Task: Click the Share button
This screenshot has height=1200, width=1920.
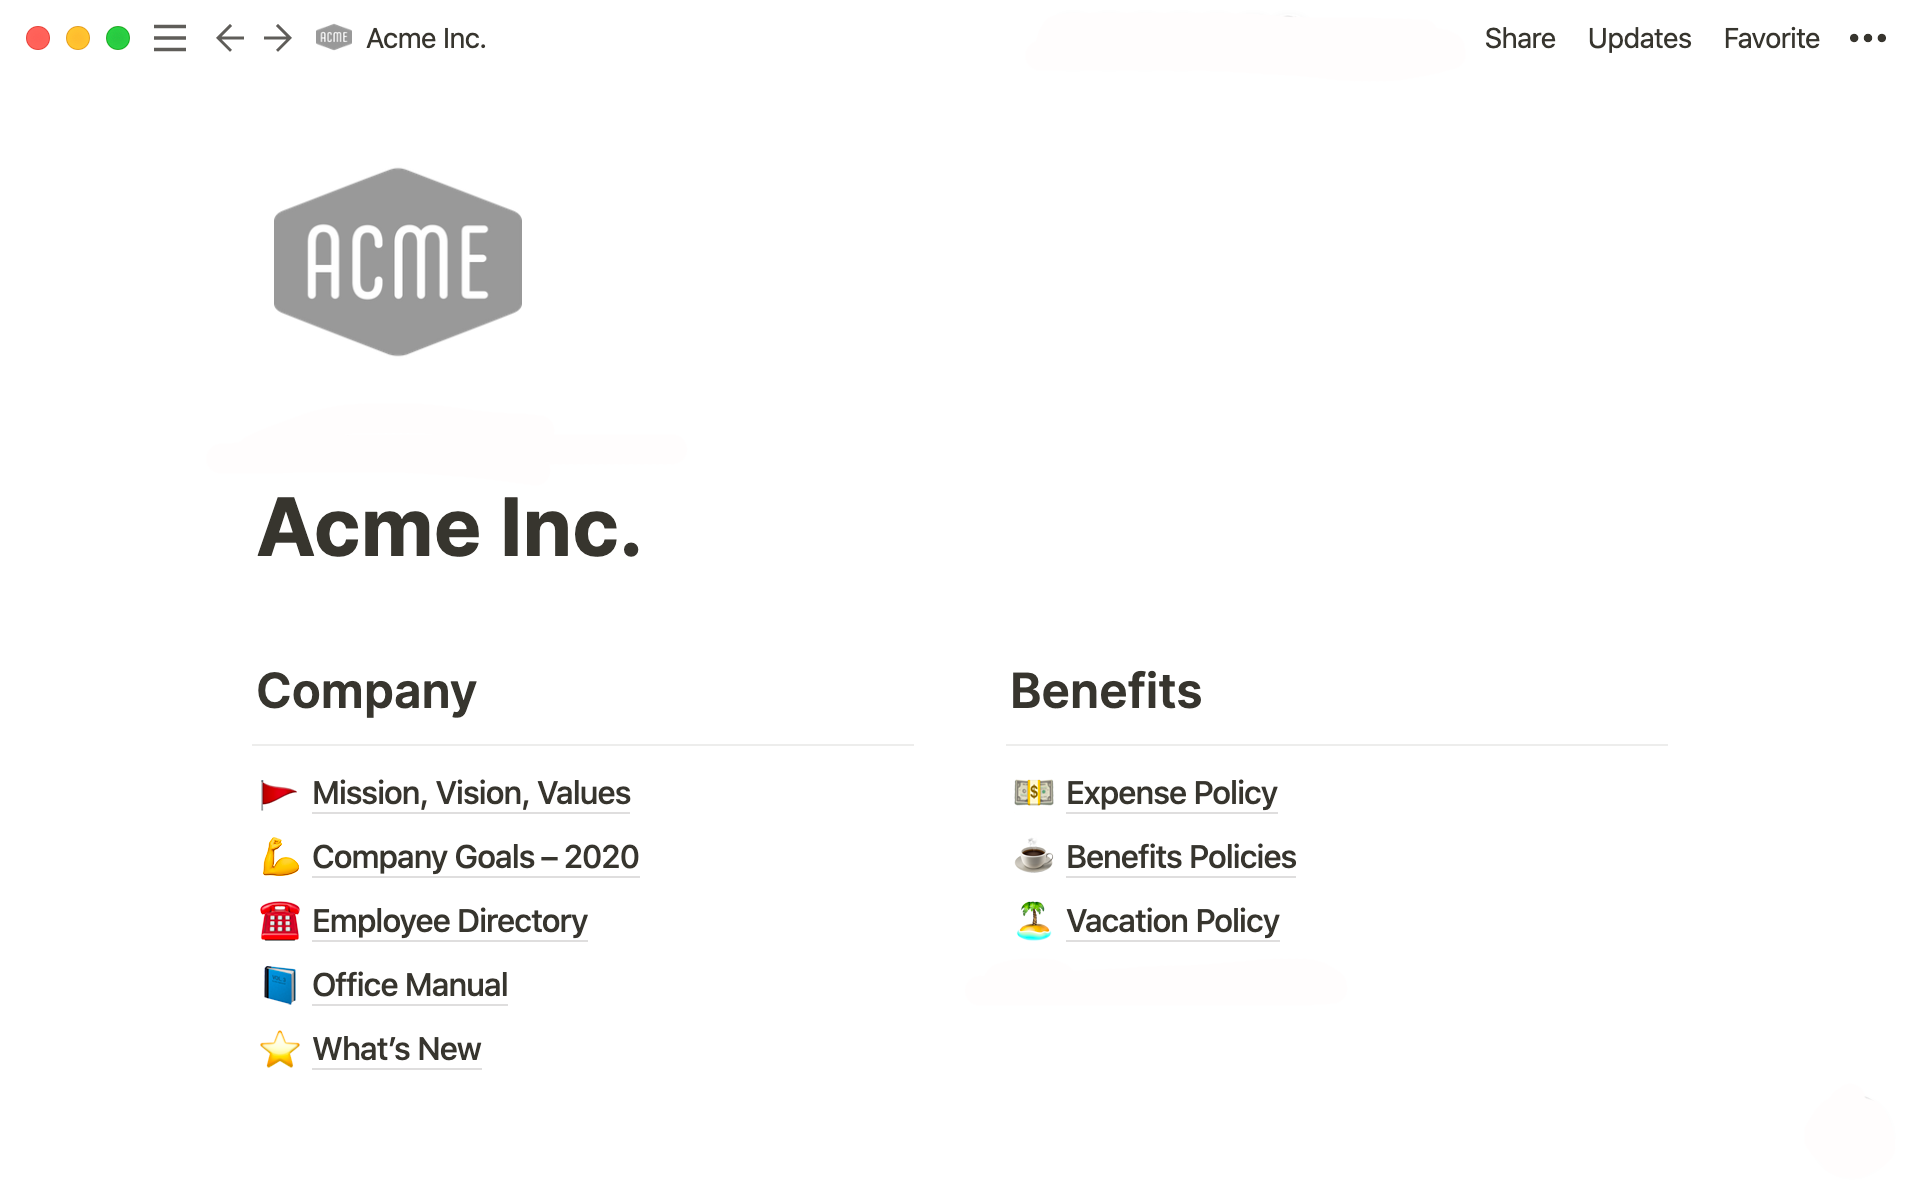Action: 1519,37
